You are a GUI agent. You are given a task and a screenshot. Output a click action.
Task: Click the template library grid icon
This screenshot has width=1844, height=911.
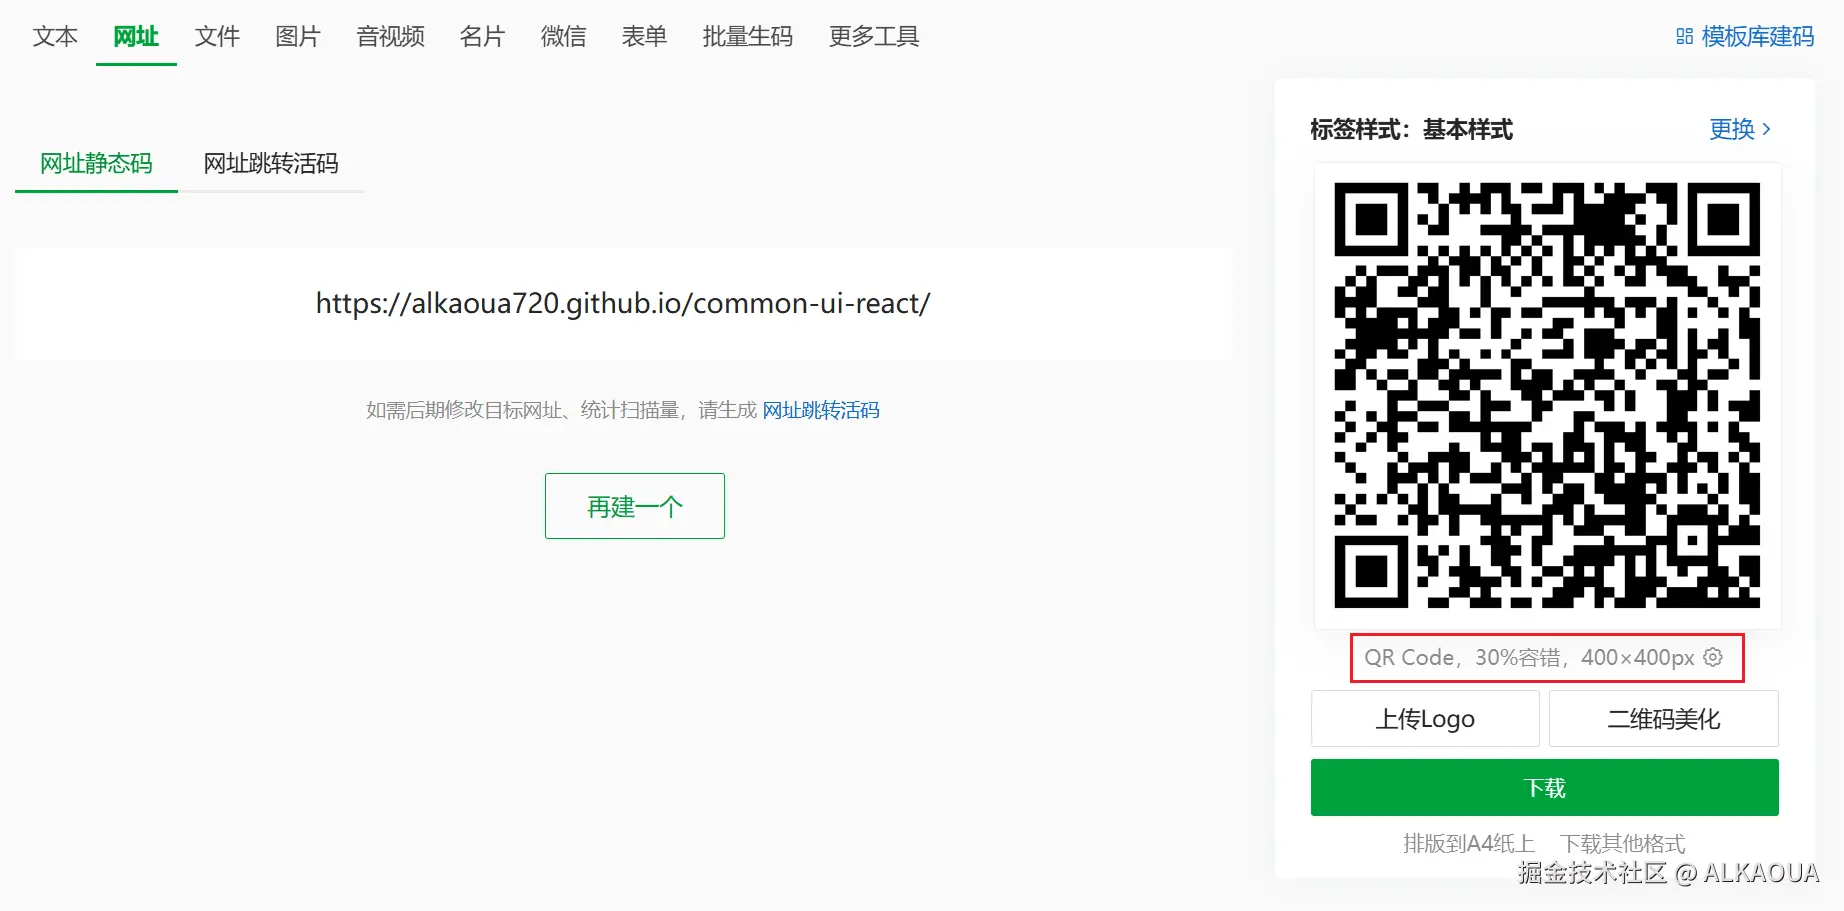click(1685, 37)
